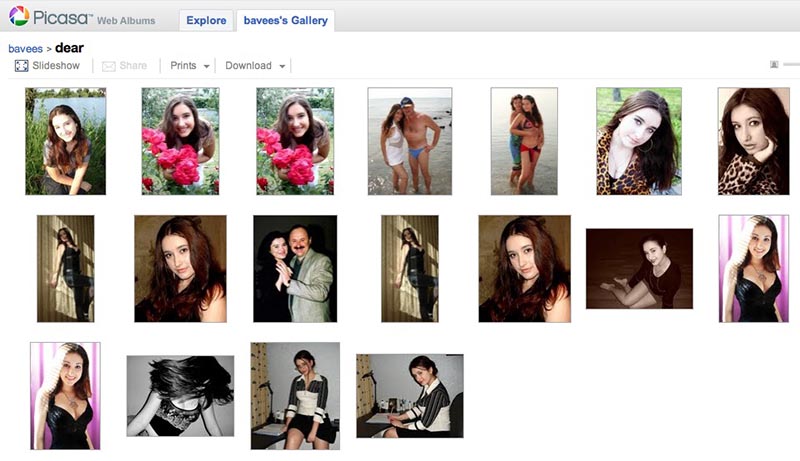
Task: Click the Share label
Action: pyautogui.click(x=133, y=66)
